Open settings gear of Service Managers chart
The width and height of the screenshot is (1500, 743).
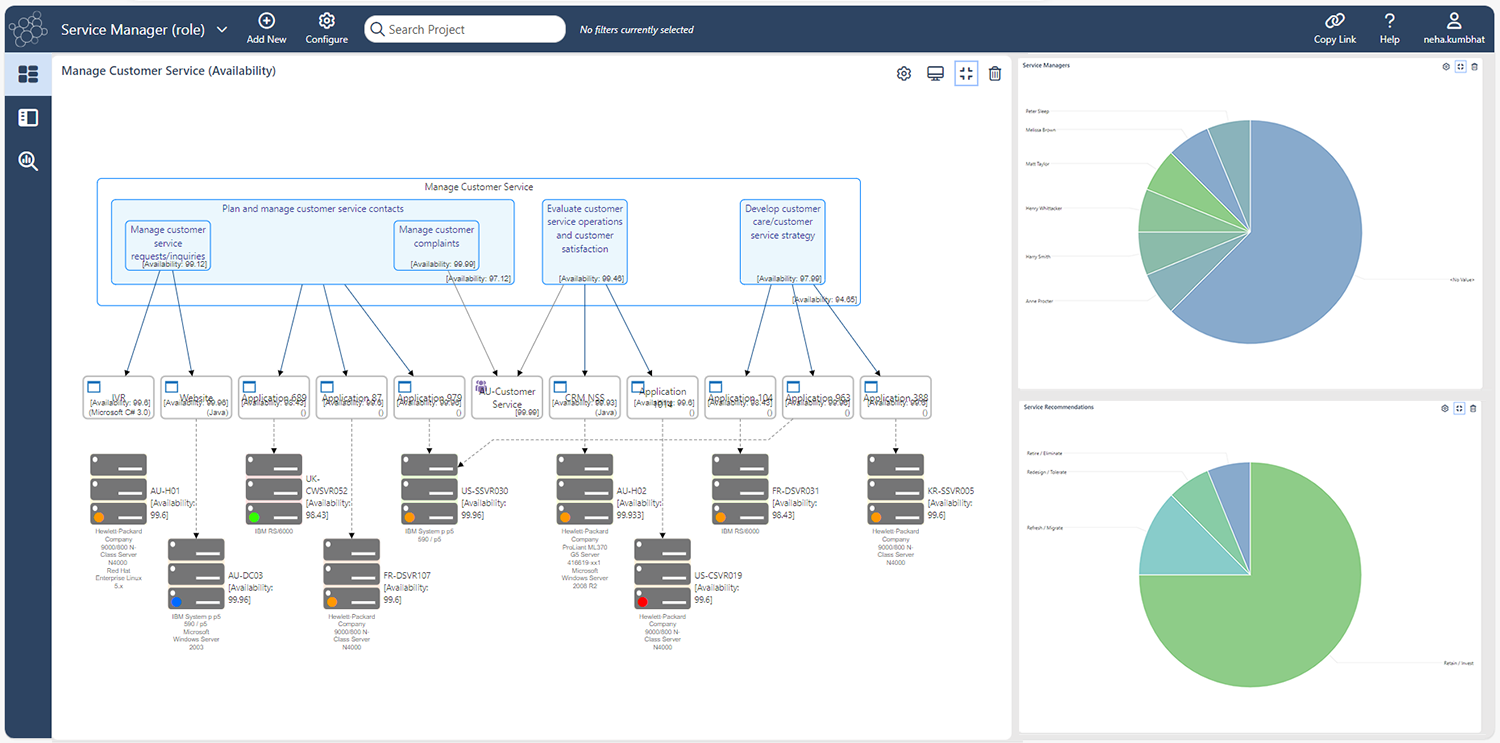[x=1445, y=67]
